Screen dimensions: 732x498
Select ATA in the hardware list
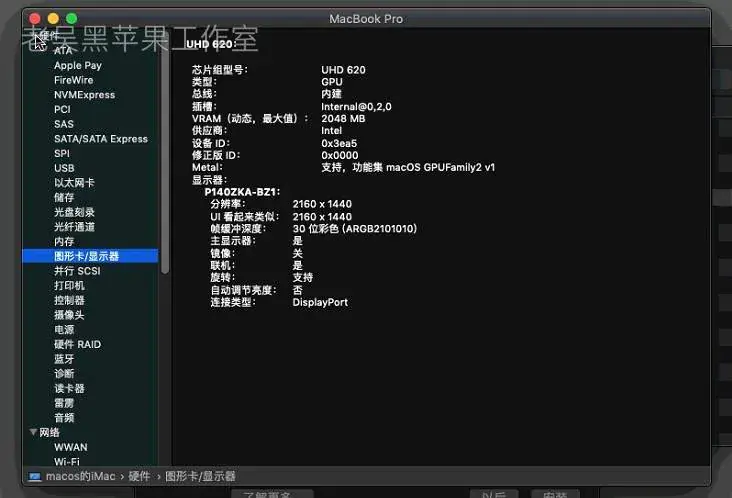63,50
